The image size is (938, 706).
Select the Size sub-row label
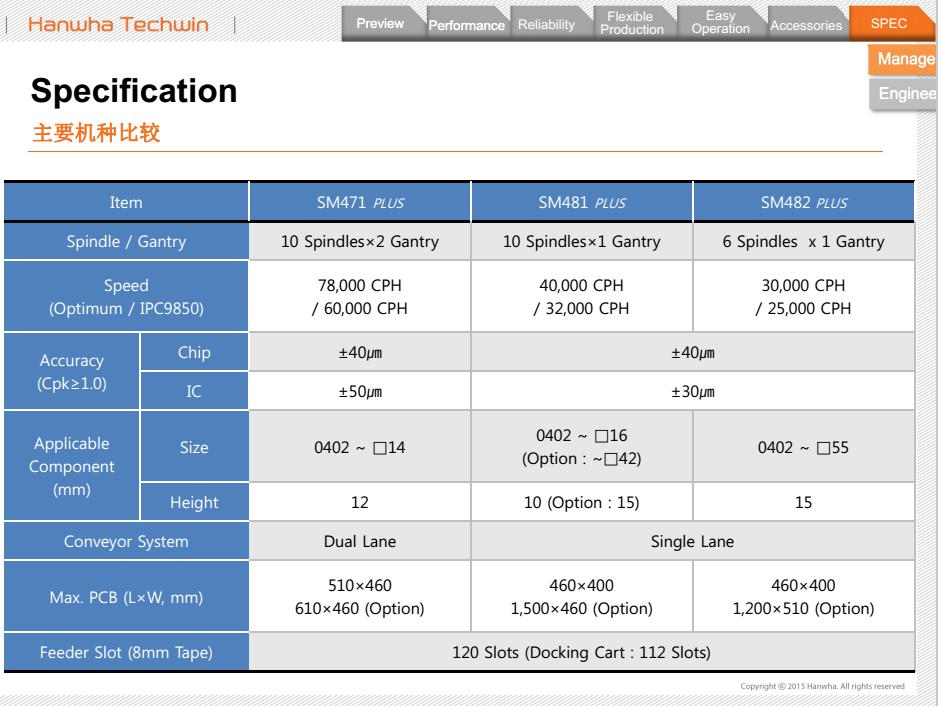tap(194, 447)
